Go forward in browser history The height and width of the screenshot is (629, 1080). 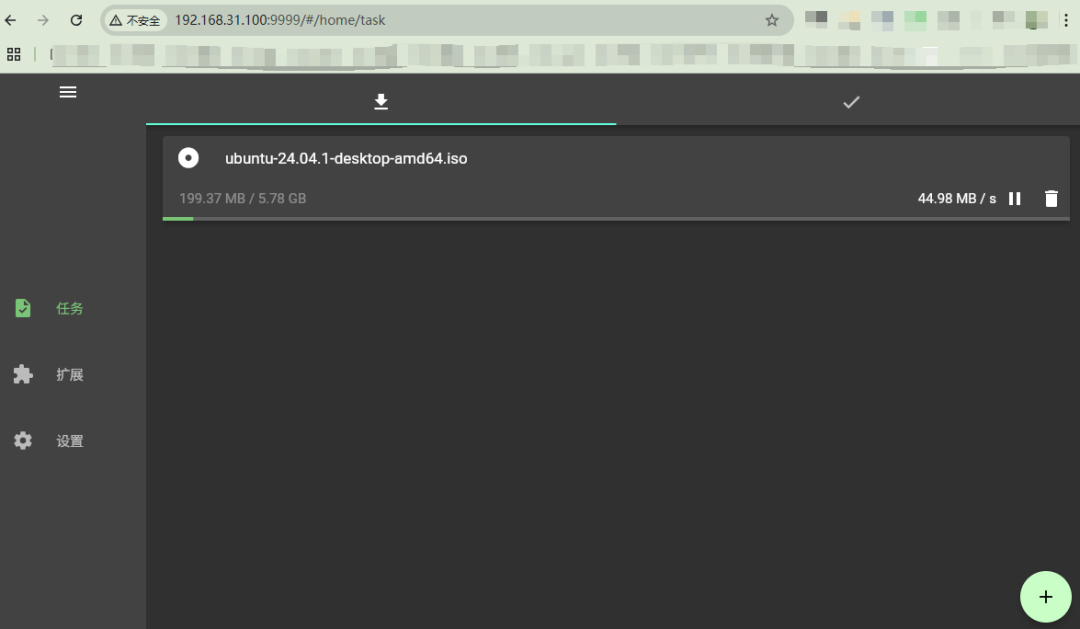pos(43,20)
